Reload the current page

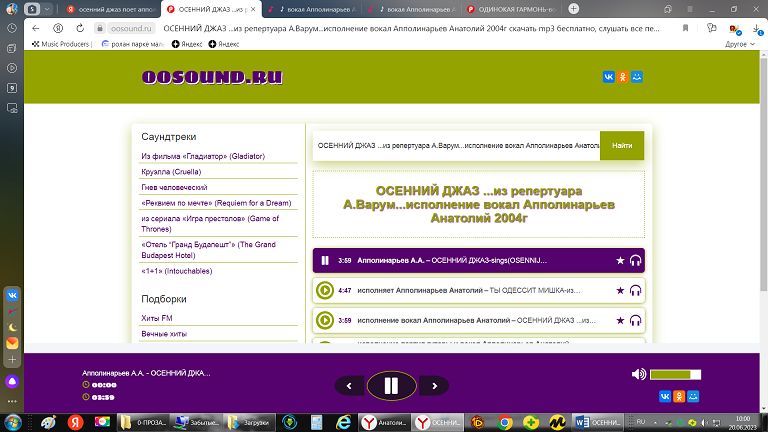tap(80, 28)
